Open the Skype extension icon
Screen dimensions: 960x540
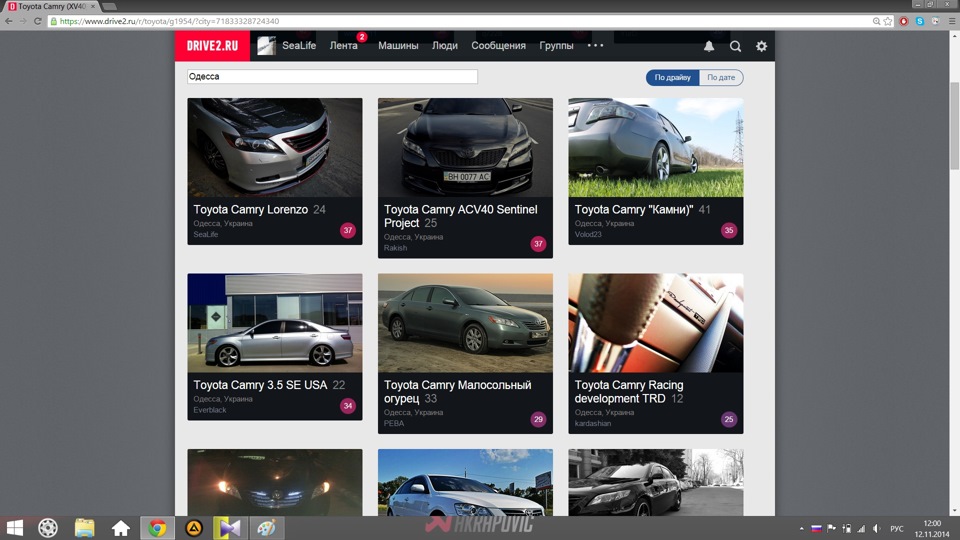click(920, 21)
